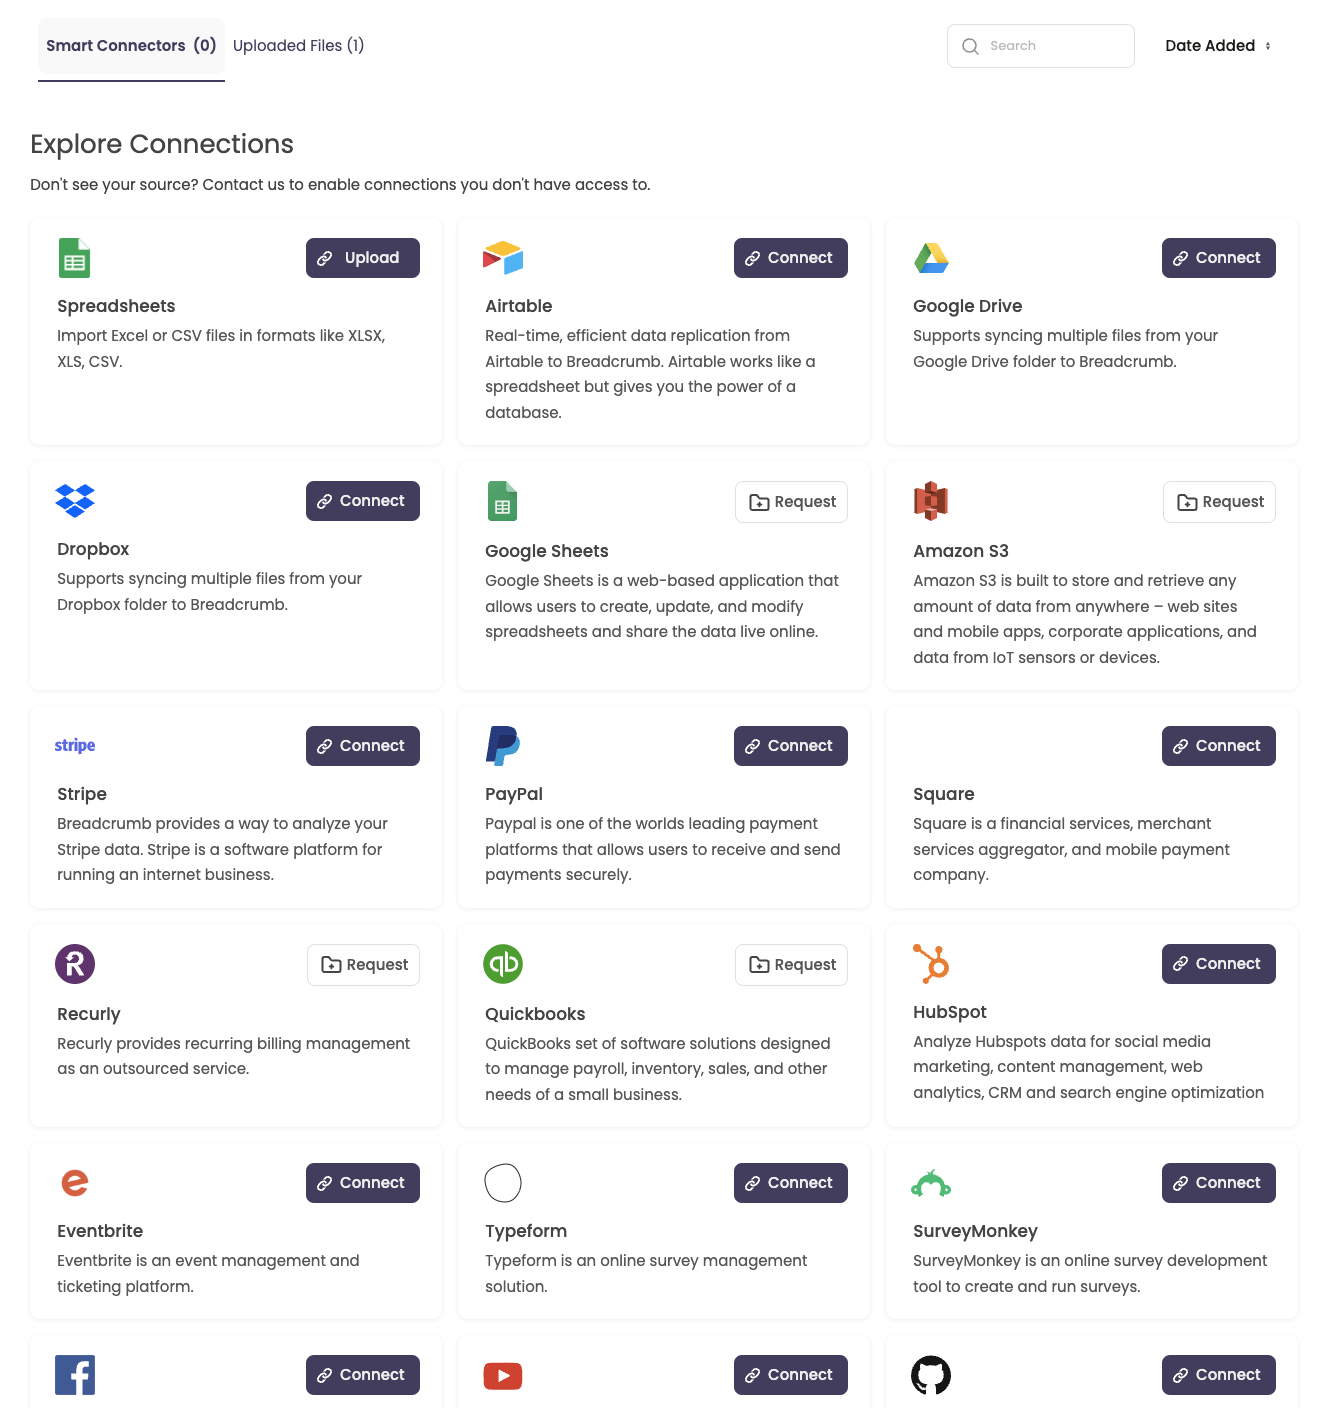Image resolution: width=1331 pixels, height=1408 pixels.
Task: Click the Google Drive triangle icon
Action: (x=931, y=258)
